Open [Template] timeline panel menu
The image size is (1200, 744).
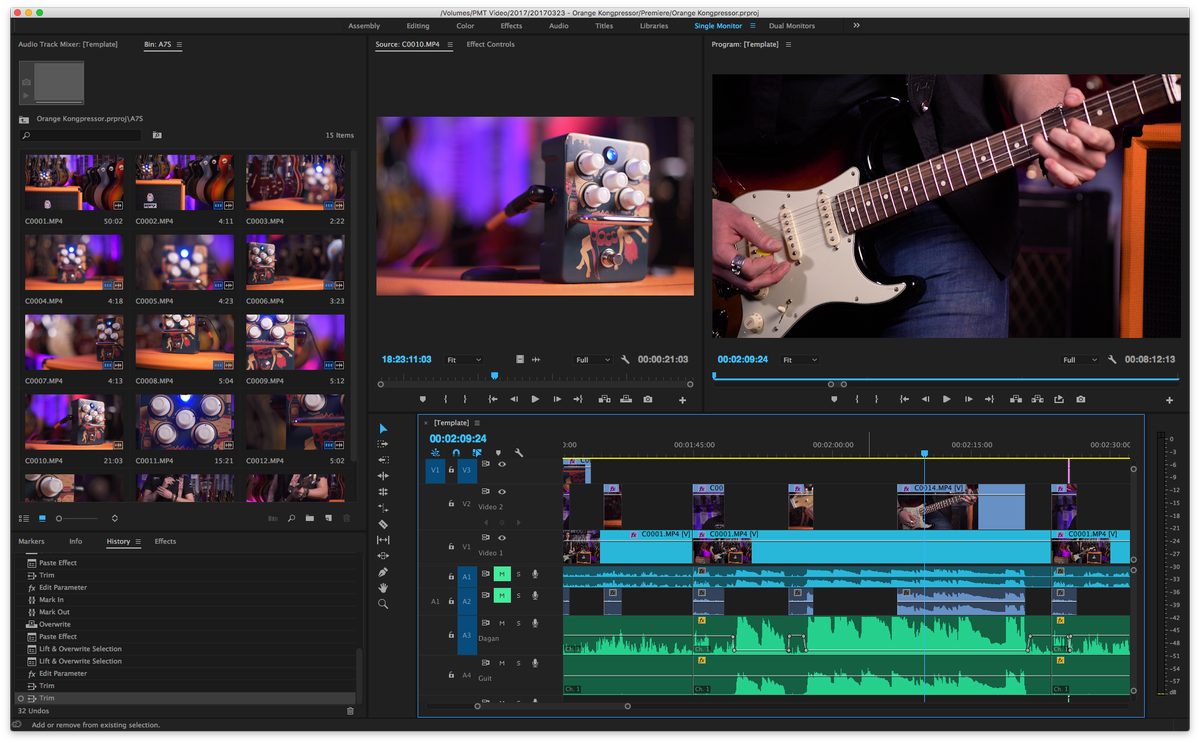477,423
